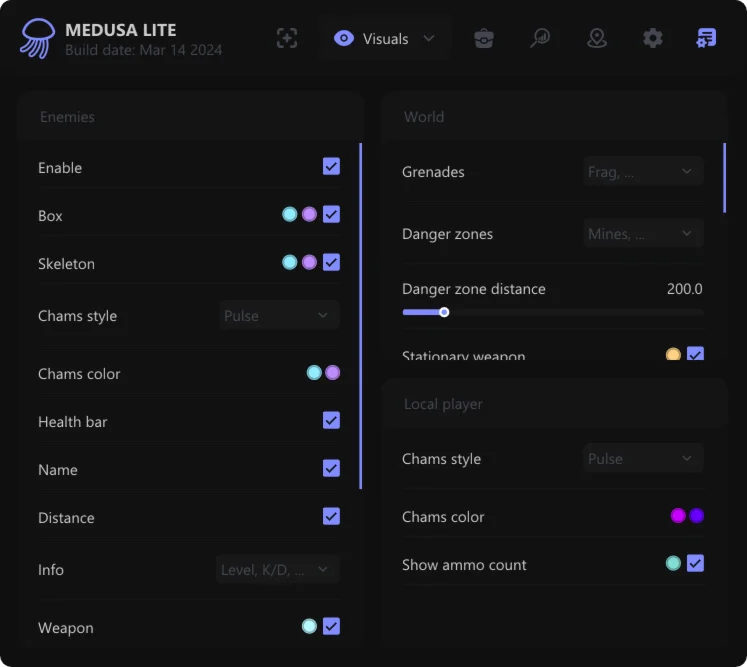747x667 pixels.
Task: Pick the Skeleton purple color swatch
Action: [309, 262]
